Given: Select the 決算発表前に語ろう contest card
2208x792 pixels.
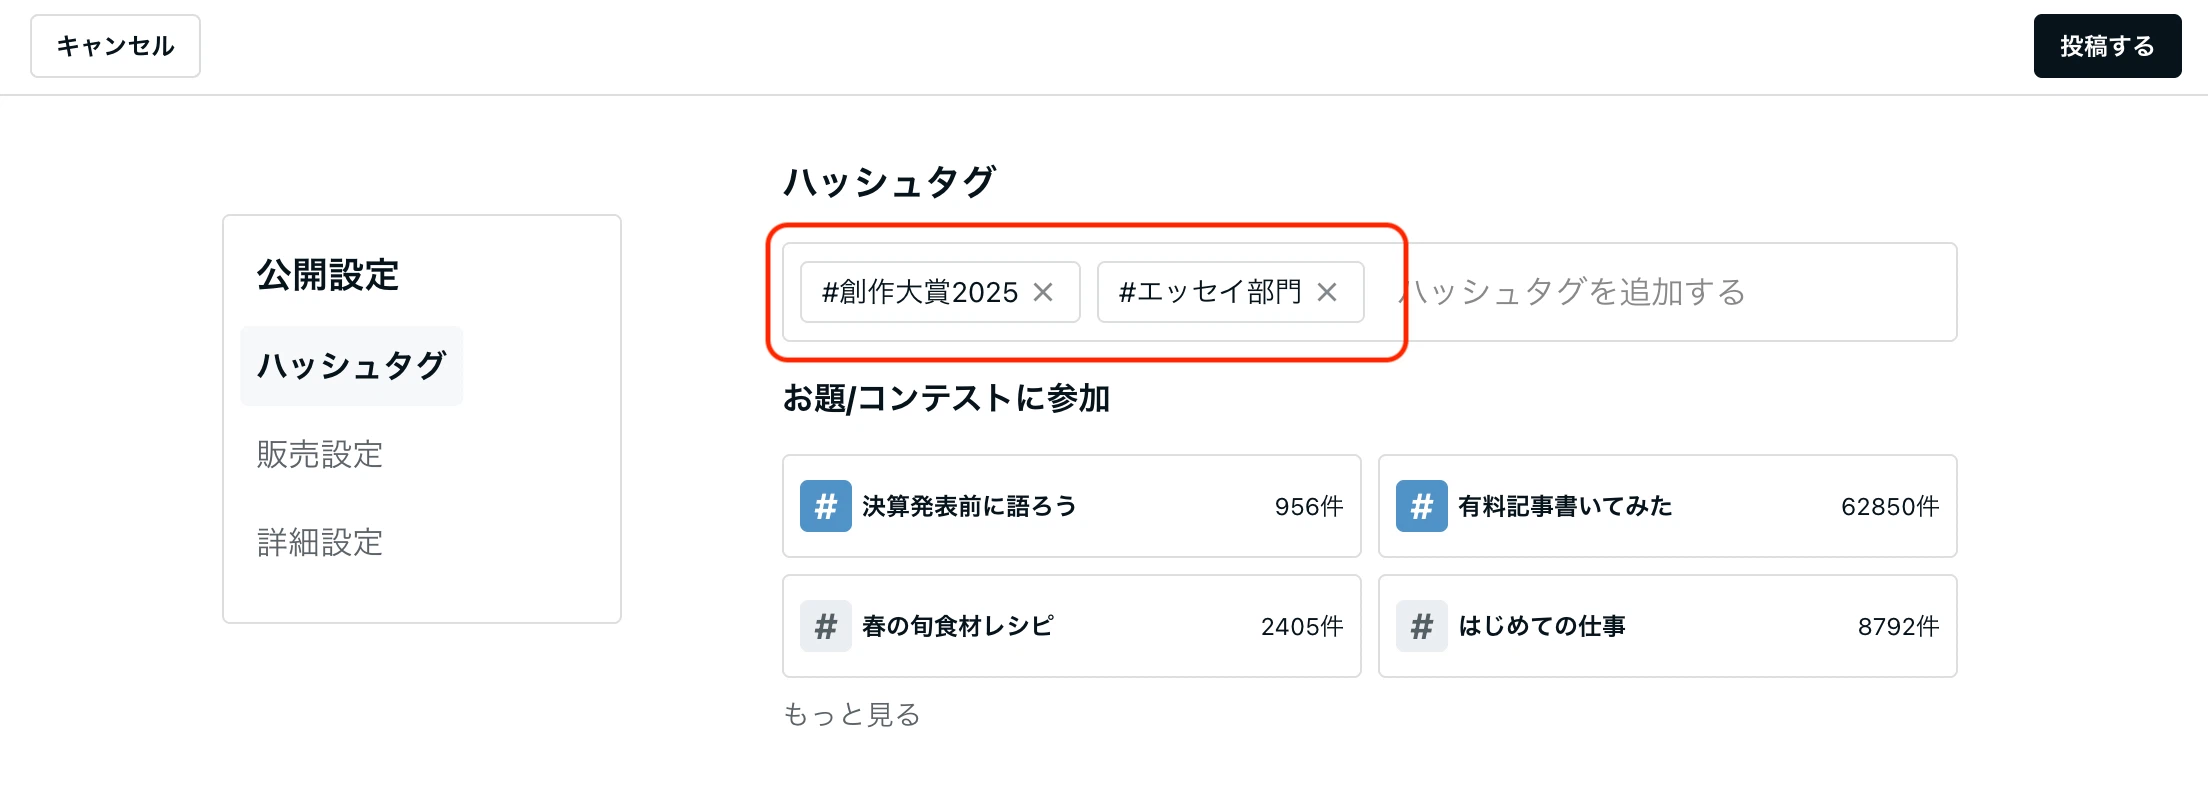Looking at the screenshot, I should coord(1072,506).
